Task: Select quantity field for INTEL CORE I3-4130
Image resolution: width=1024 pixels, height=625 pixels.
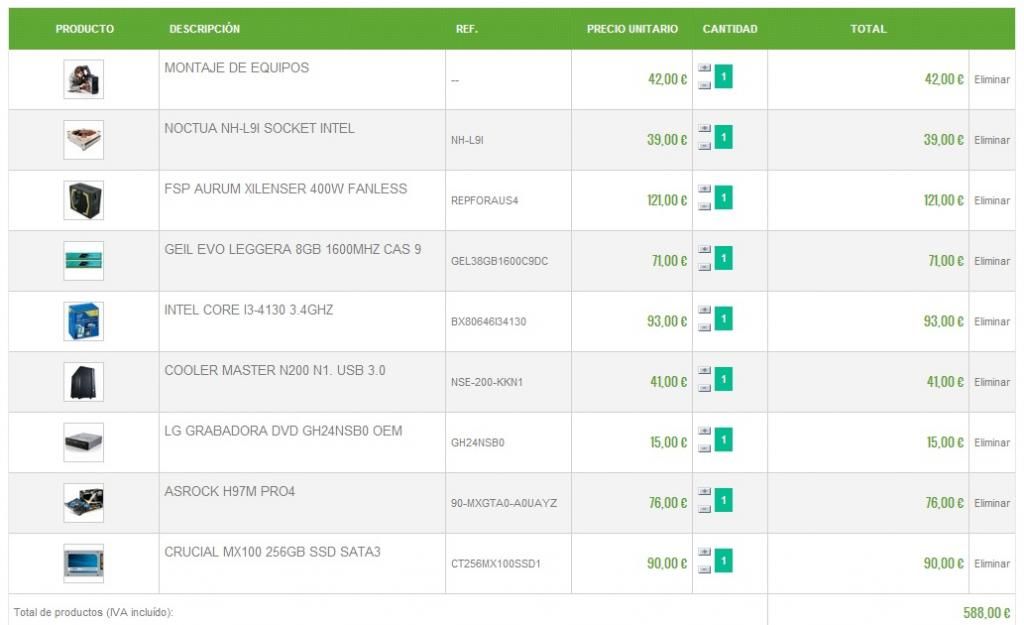Action: click(x=724, y=319)
